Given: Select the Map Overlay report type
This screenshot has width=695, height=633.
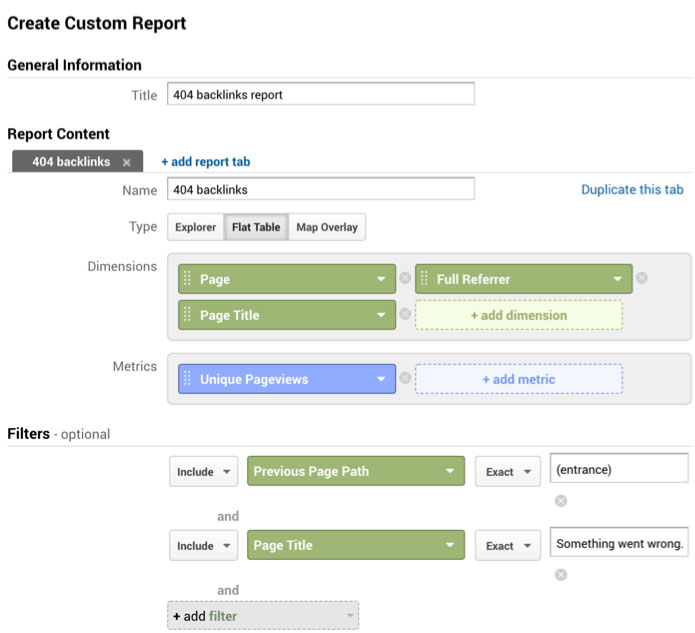Looking at the screenshot, I should coord(328,227).
